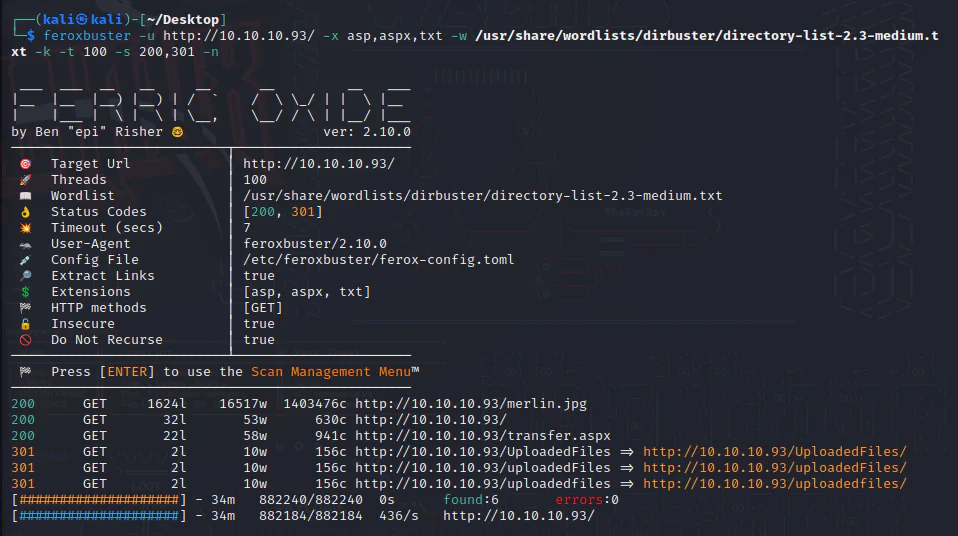This screenshot has height=536, width=958.
Task: Click the Extensions value [asp, aspx, txt]
Action: pyautogui.click(x=307, y=292)
